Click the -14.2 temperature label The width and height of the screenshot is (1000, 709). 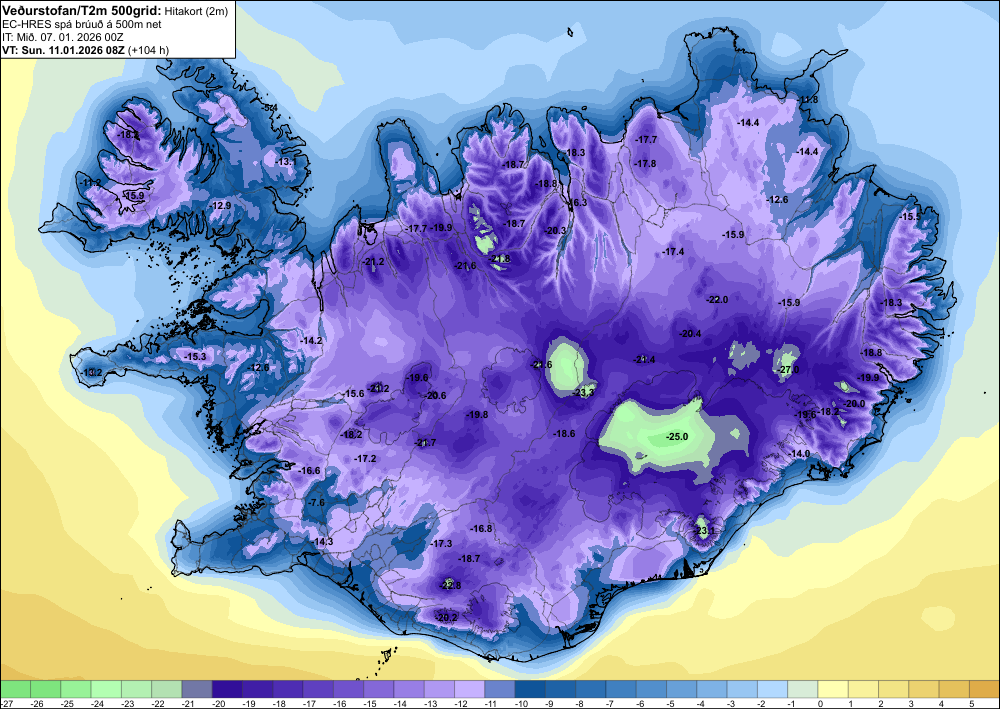coord(311,340)
